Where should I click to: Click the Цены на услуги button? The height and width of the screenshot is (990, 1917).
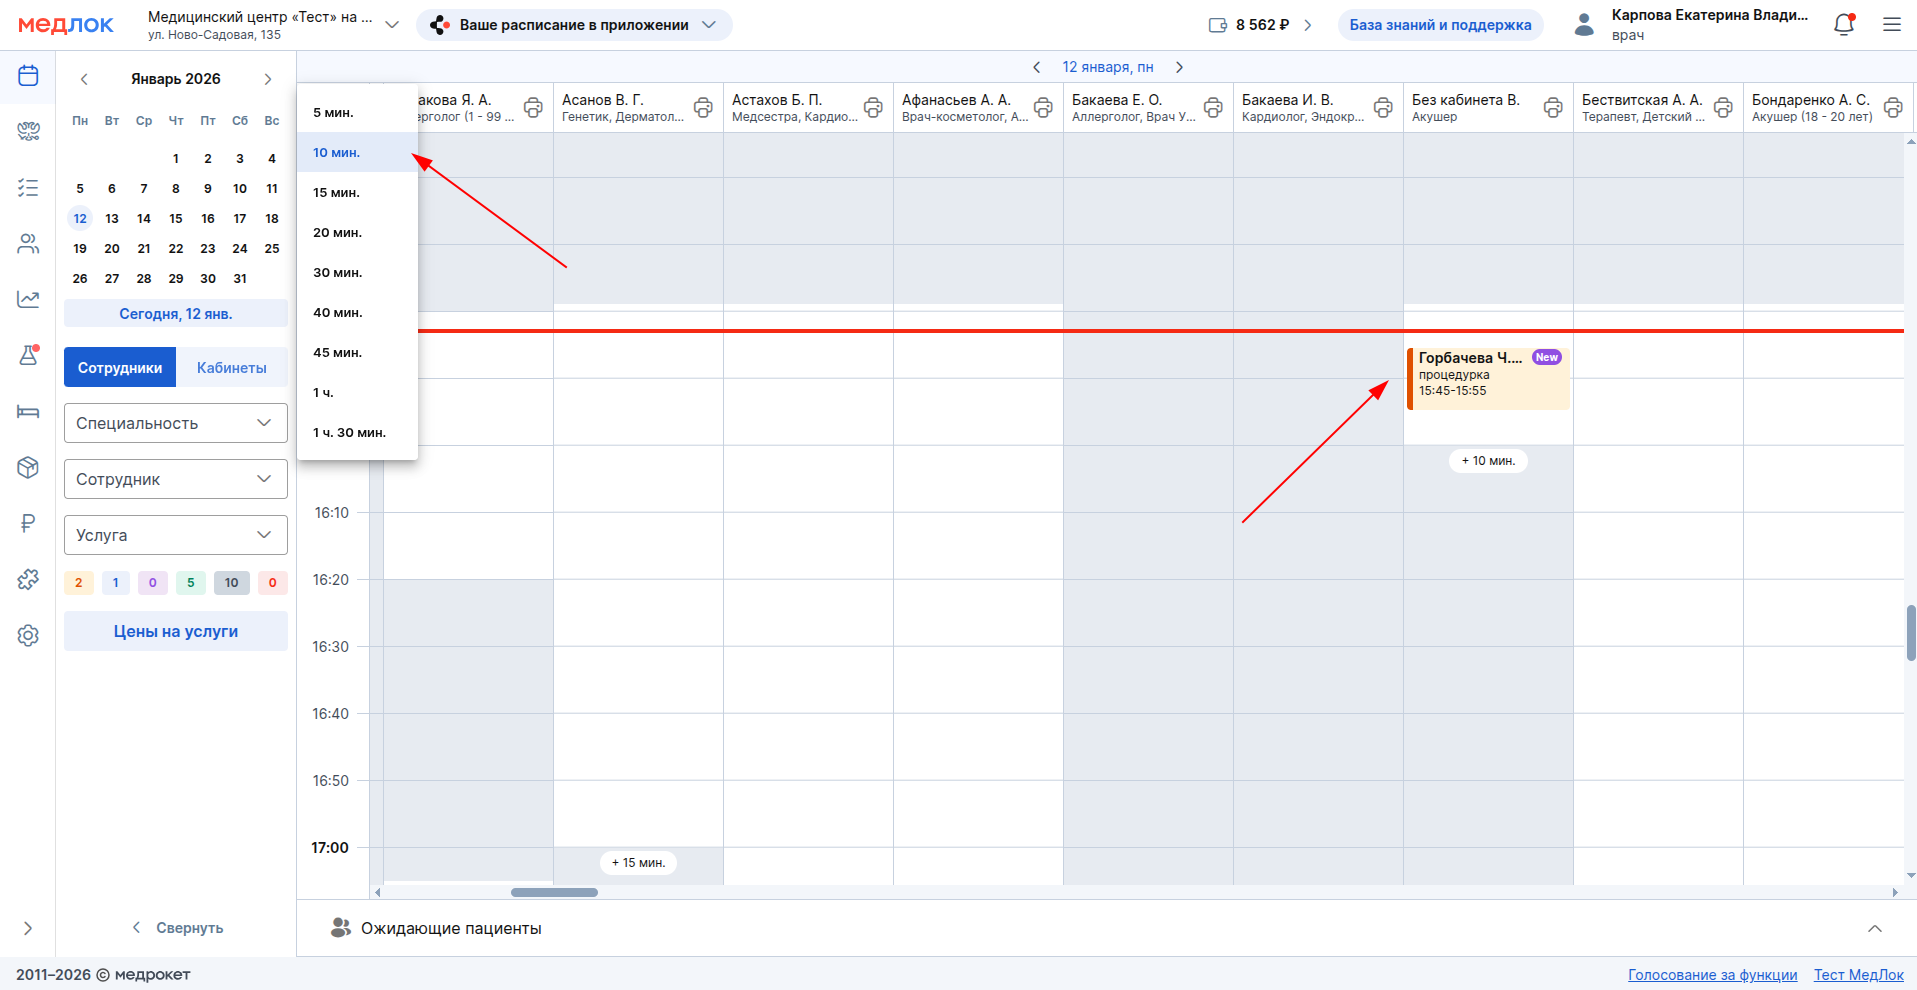pos(175,631)
